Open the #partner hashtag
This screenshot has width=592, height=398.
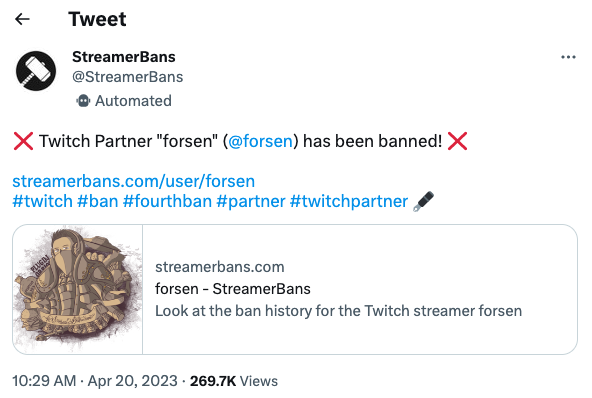251,201
